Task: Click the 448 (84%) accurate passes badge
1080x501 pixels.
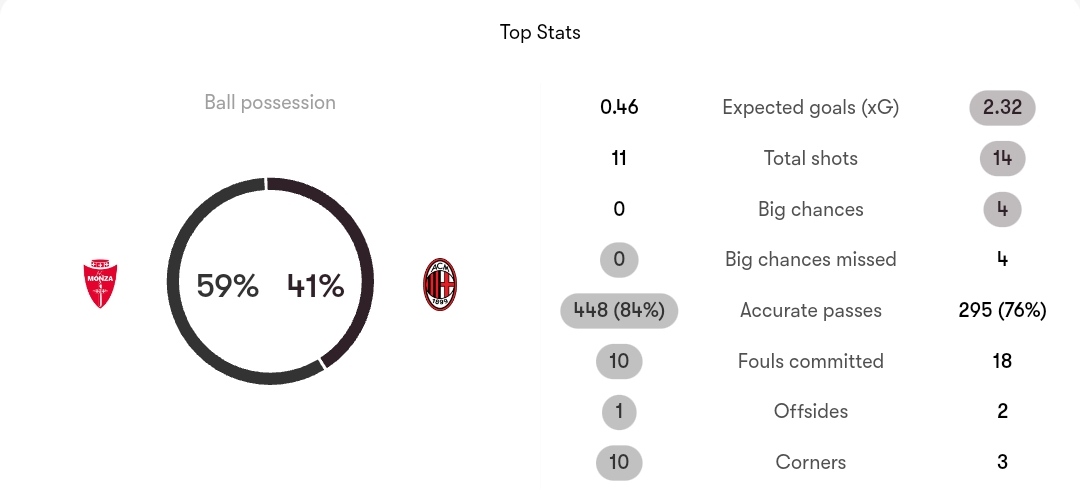Action: pos(619,310)
